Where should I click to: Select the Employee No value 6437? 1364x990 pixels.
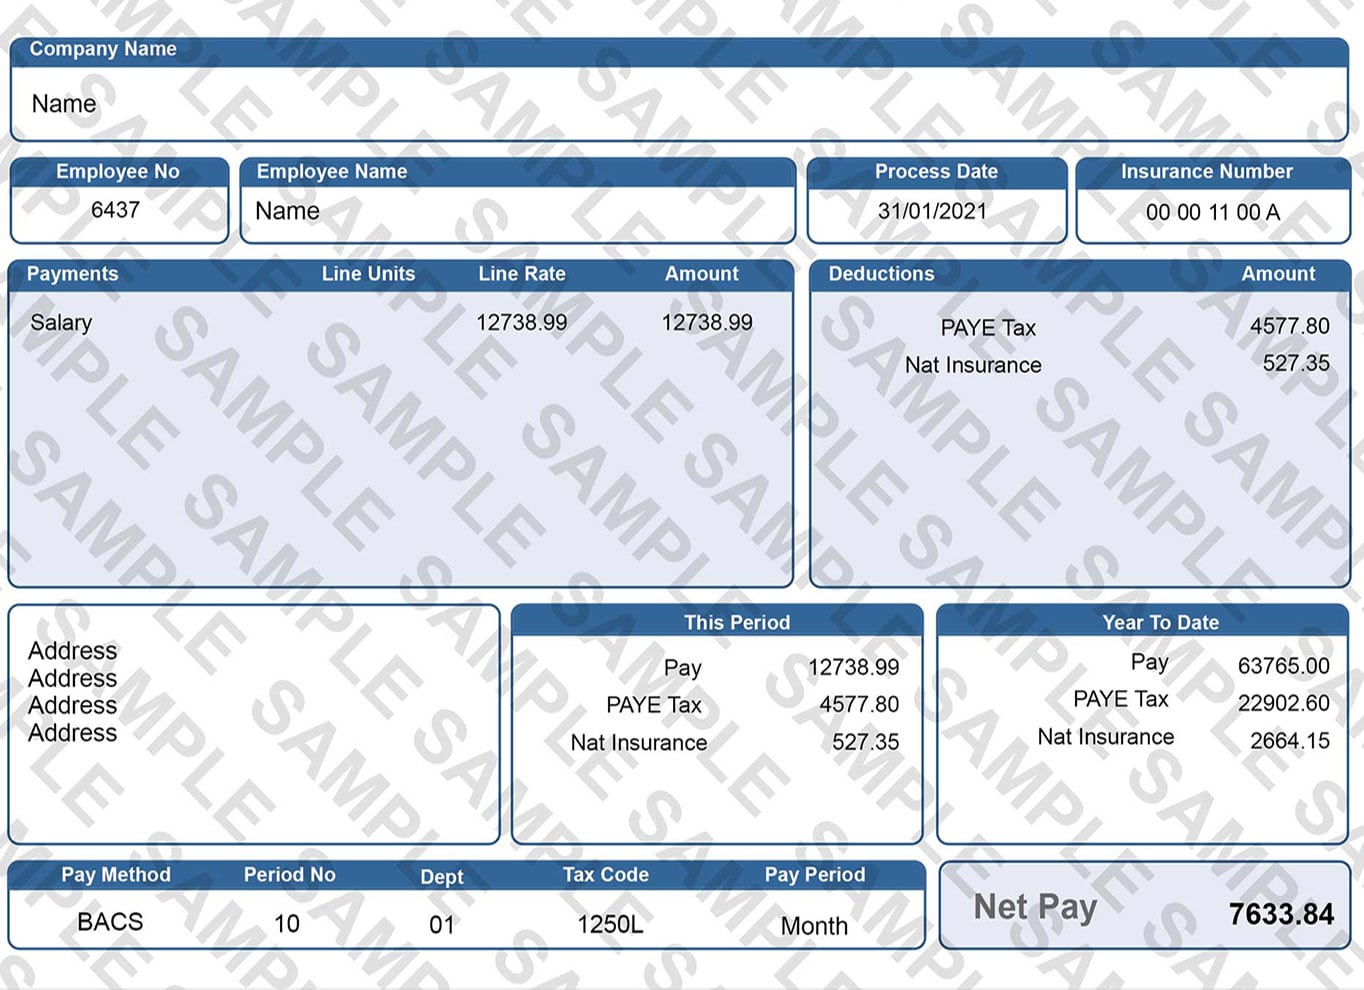(118, 211)
